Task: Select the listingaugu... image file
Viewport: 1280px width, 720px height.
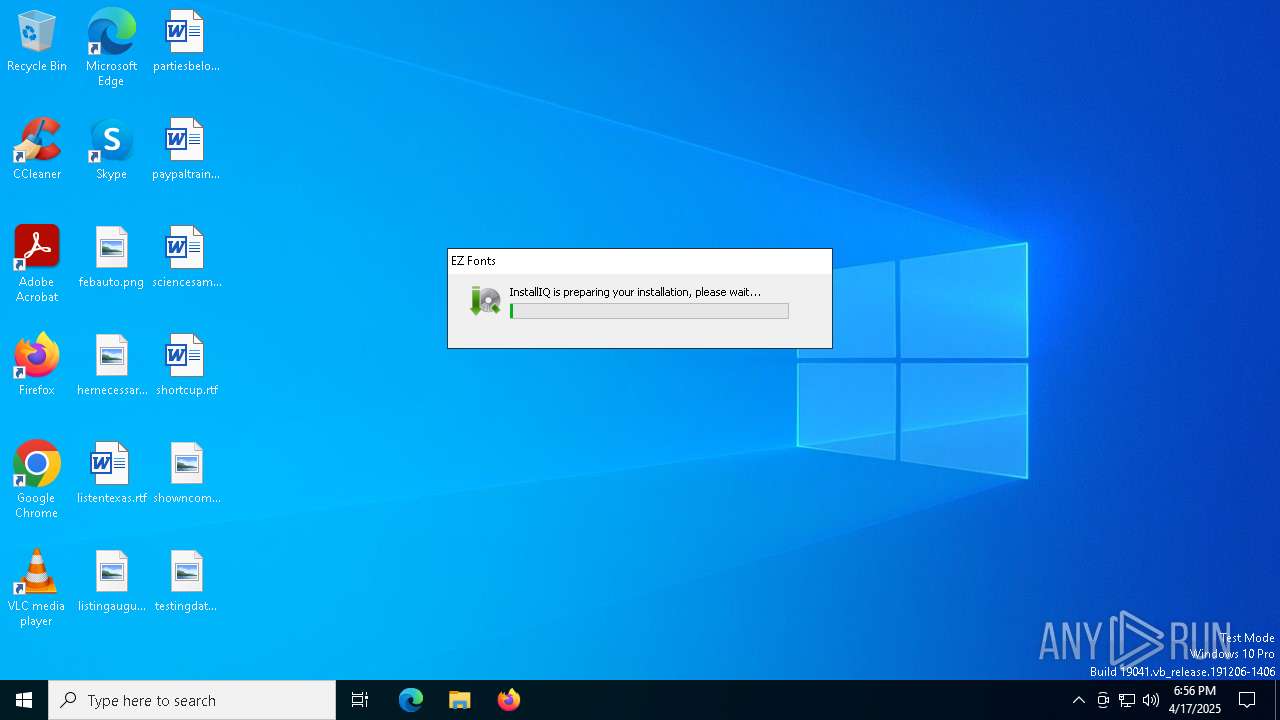Action: [x=111, y=581]
